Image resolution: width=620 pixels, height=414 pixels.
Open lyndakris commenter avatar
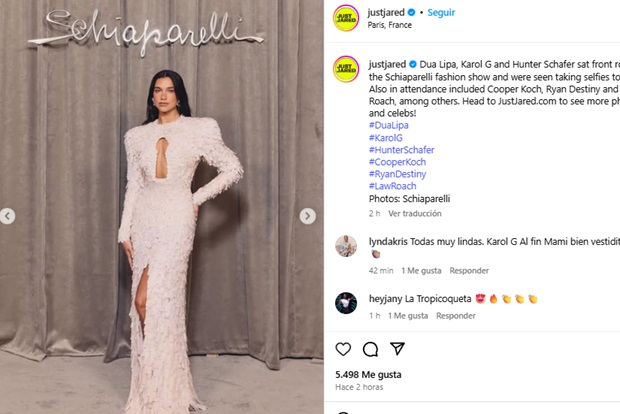pyautogui.click(x=346, y=246)
